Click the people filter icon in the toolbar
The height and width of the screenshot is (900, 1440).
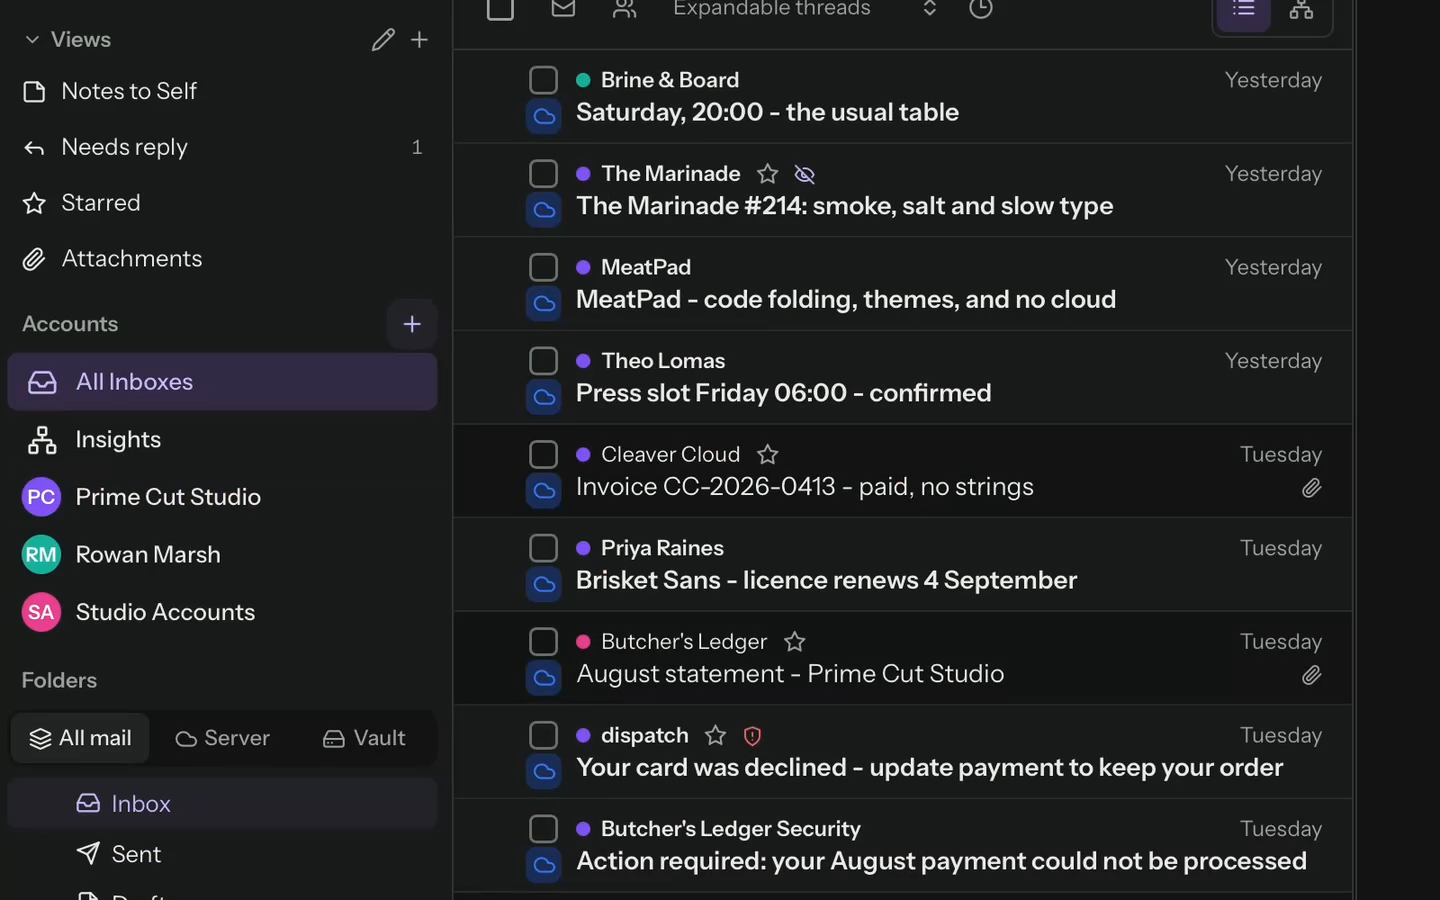tap(625, 8)
